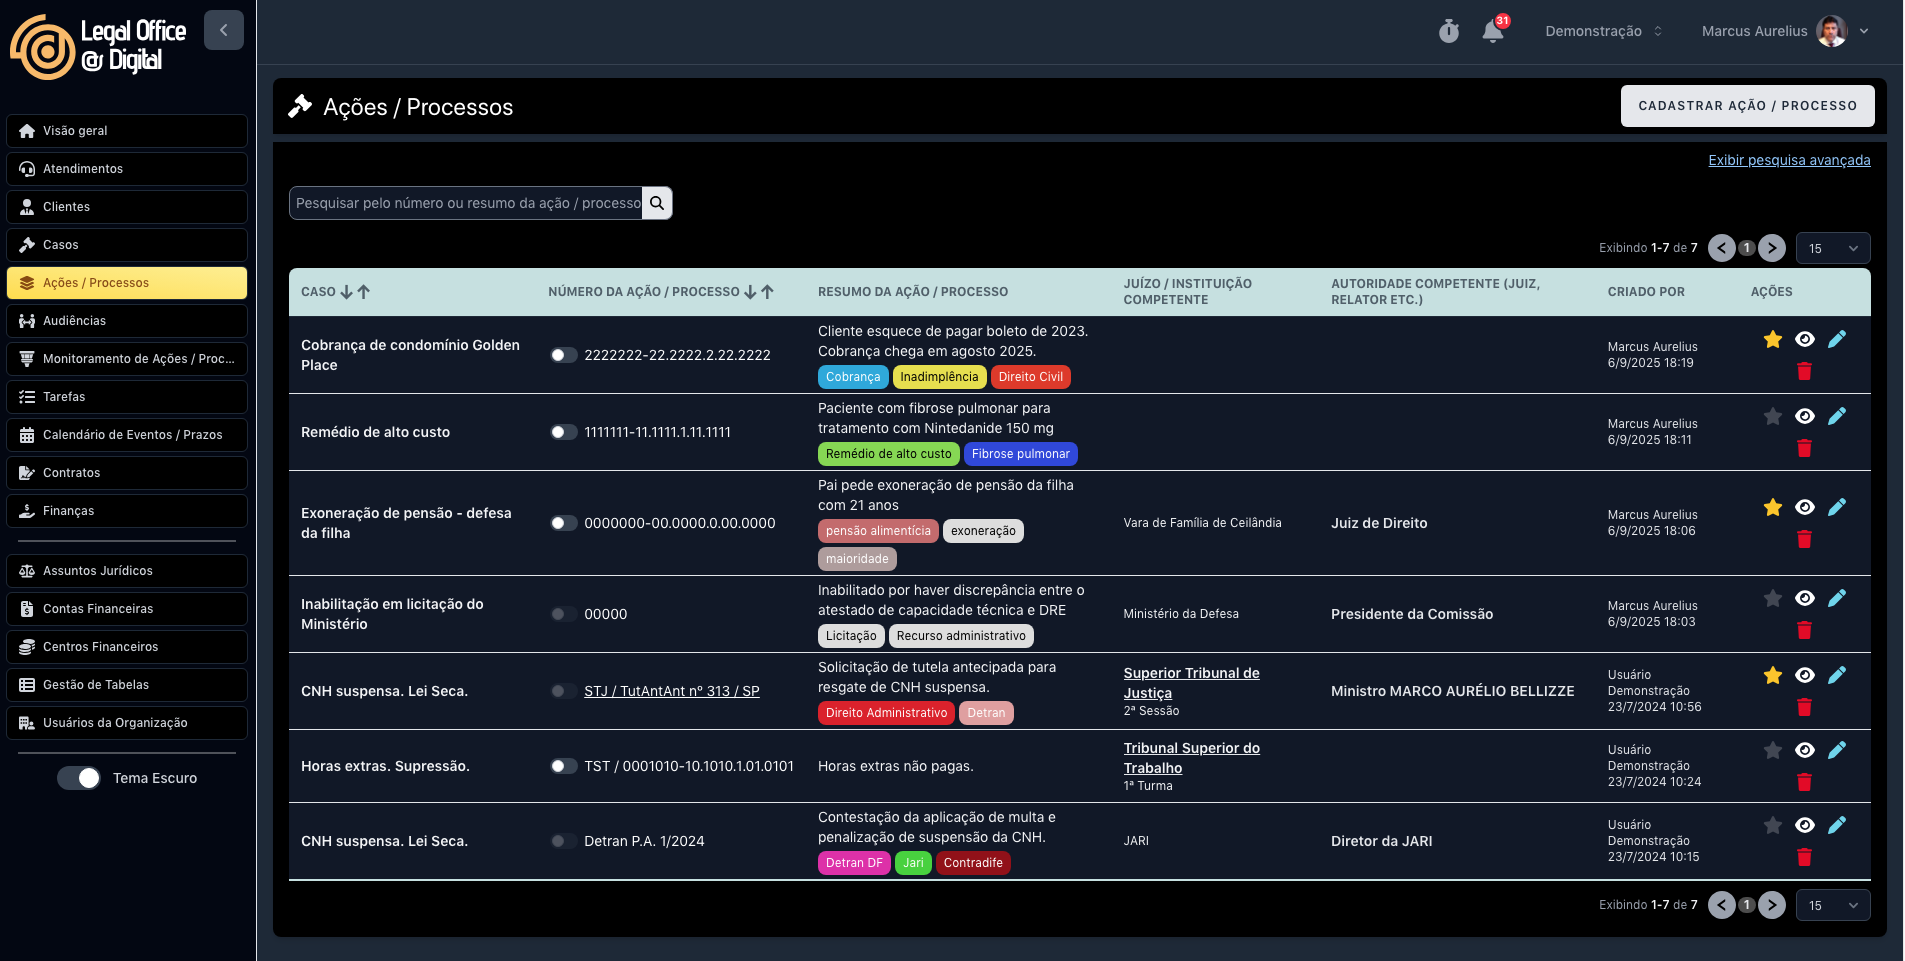Viewport: 1905px width, 961px height.
Task: Go to next page arrow at top
Action: [x=1771, y=248]
